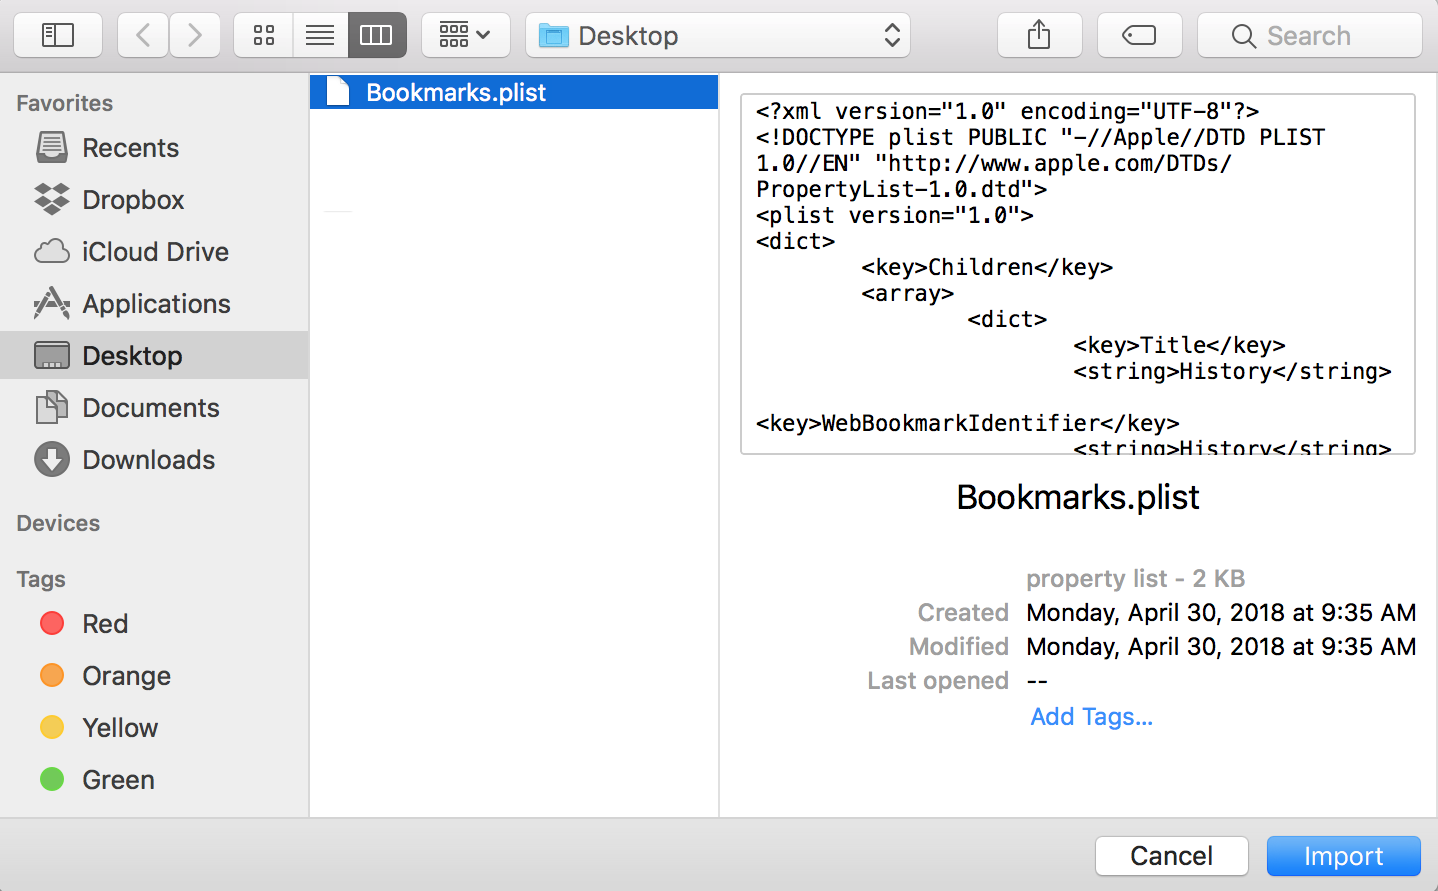This screenshot has width=1438, height=891.
Task: Go to the Applications folder
Action: [x=156, y=304]
